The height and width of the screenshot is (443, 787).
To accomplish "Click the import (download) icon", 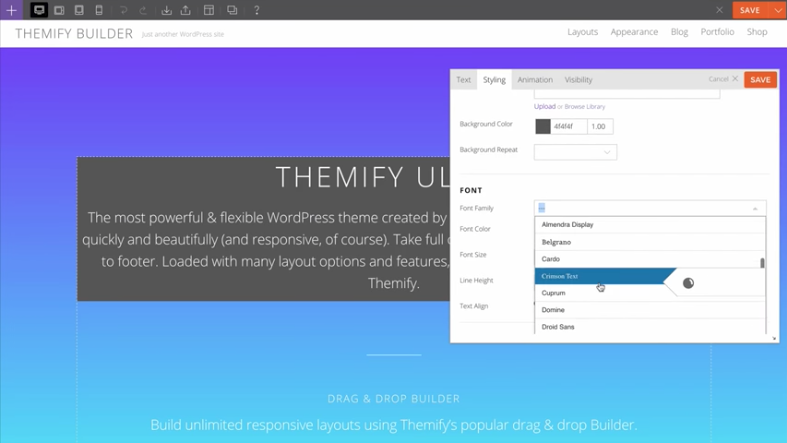I will [x=166, y=10].
